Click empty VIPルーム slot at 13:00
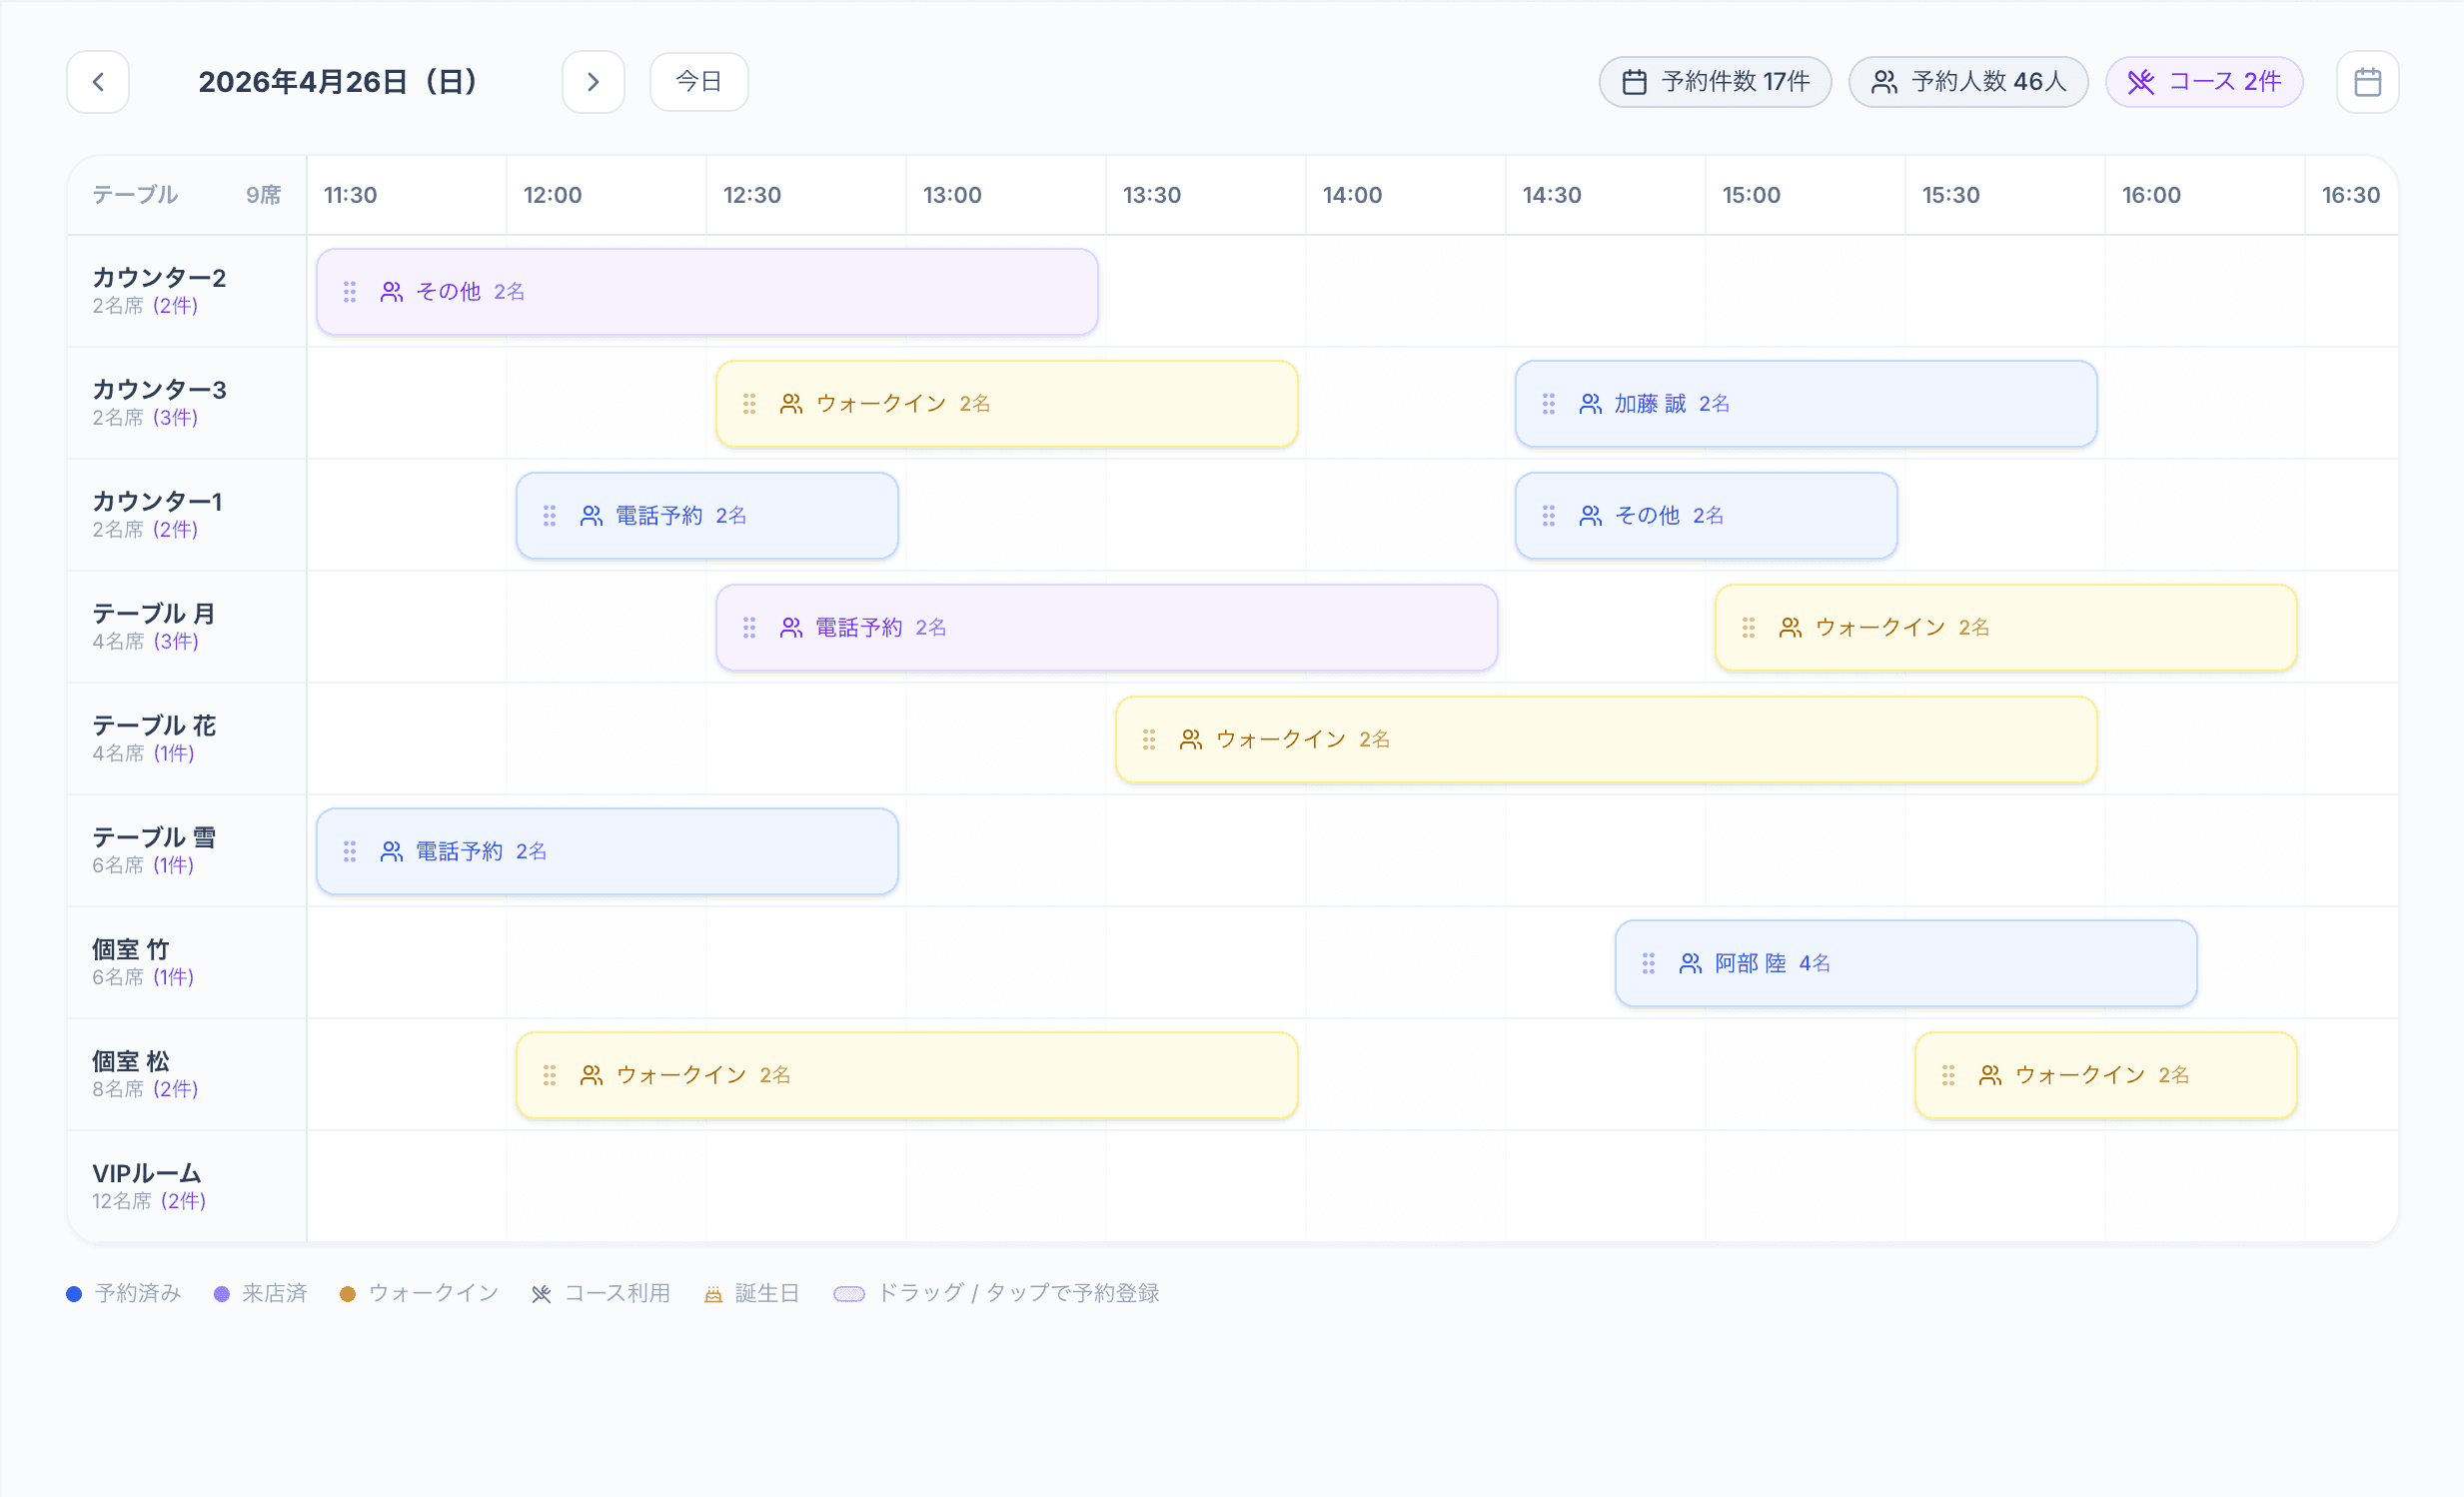The image size is (2464, 1497). [1005, 1186]
